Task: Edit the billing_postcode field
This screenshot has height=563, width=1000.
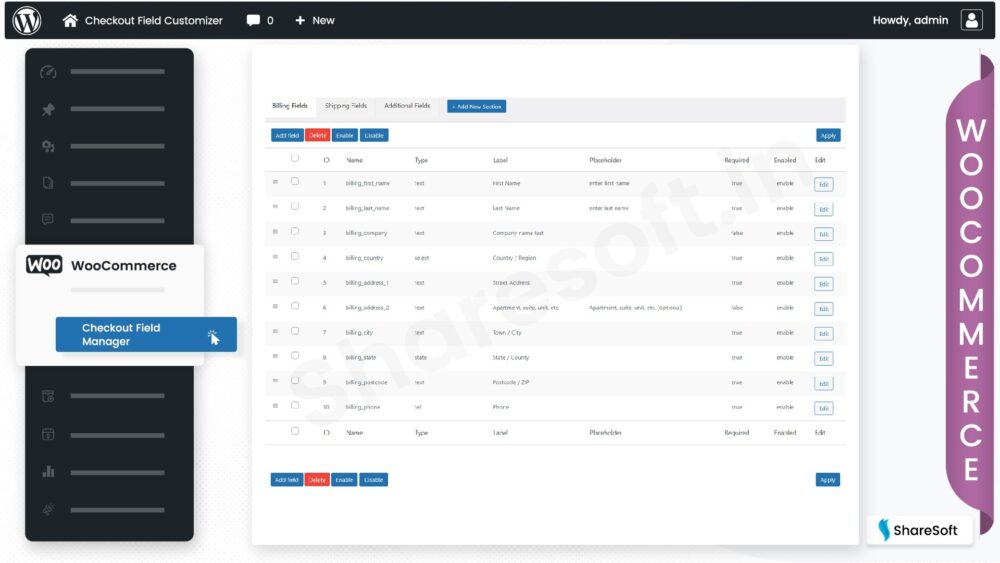Action: pyautogui.click(x=823, y=383)
